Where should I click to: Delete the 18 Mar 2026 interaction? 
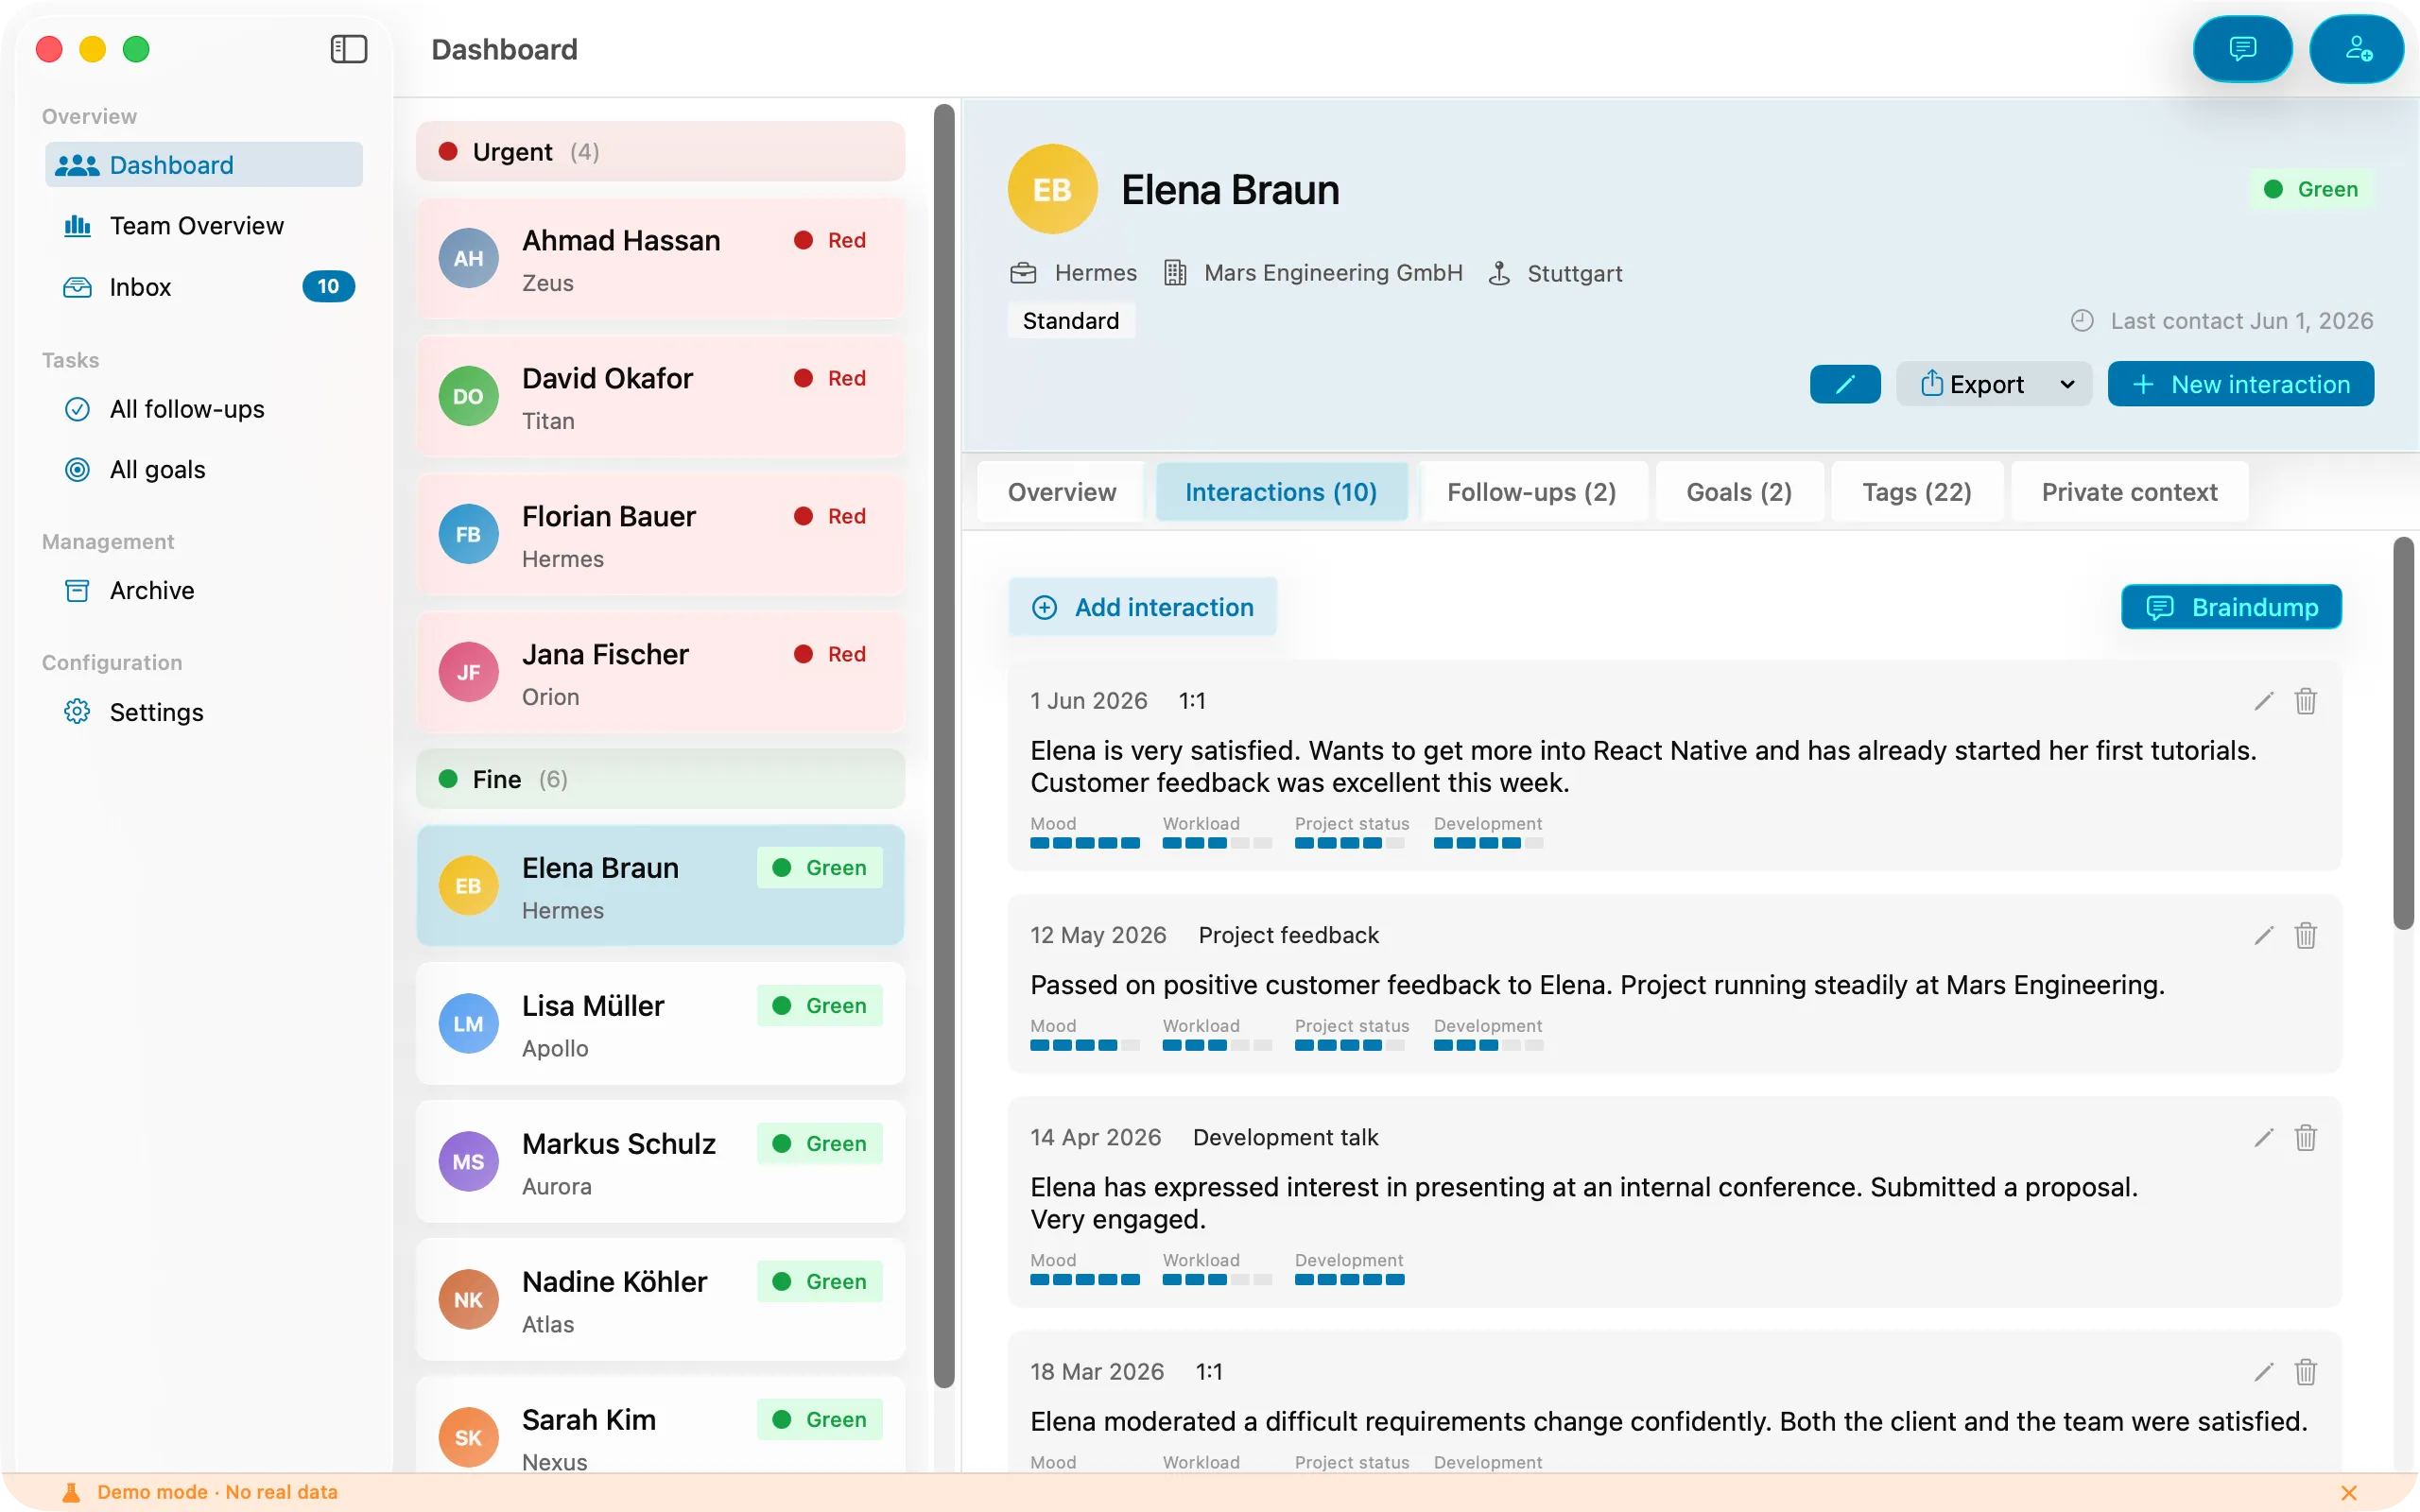[x=2306, y=1371]
